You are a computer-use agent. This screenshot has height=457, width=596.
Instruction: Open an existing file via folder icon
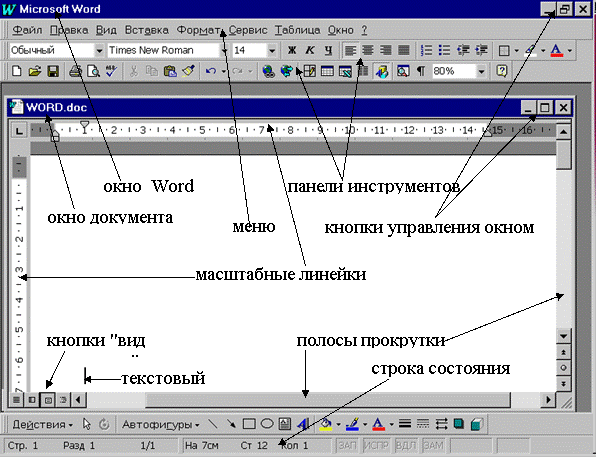point(35,71)
